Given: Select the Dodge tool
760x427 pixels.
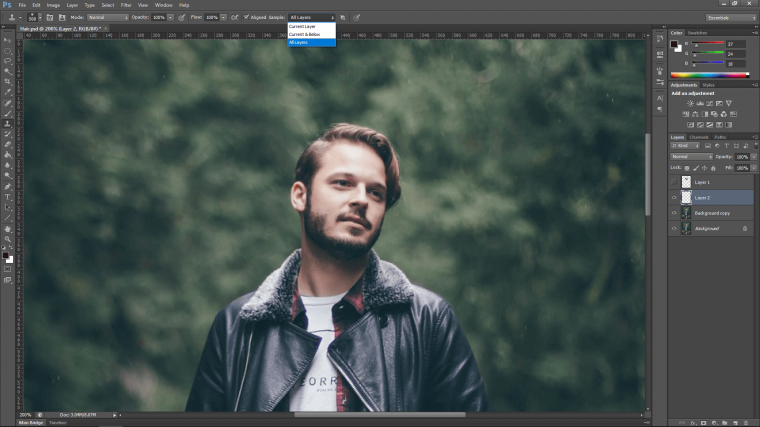Looking at the screenshot, I should point(7,175).
